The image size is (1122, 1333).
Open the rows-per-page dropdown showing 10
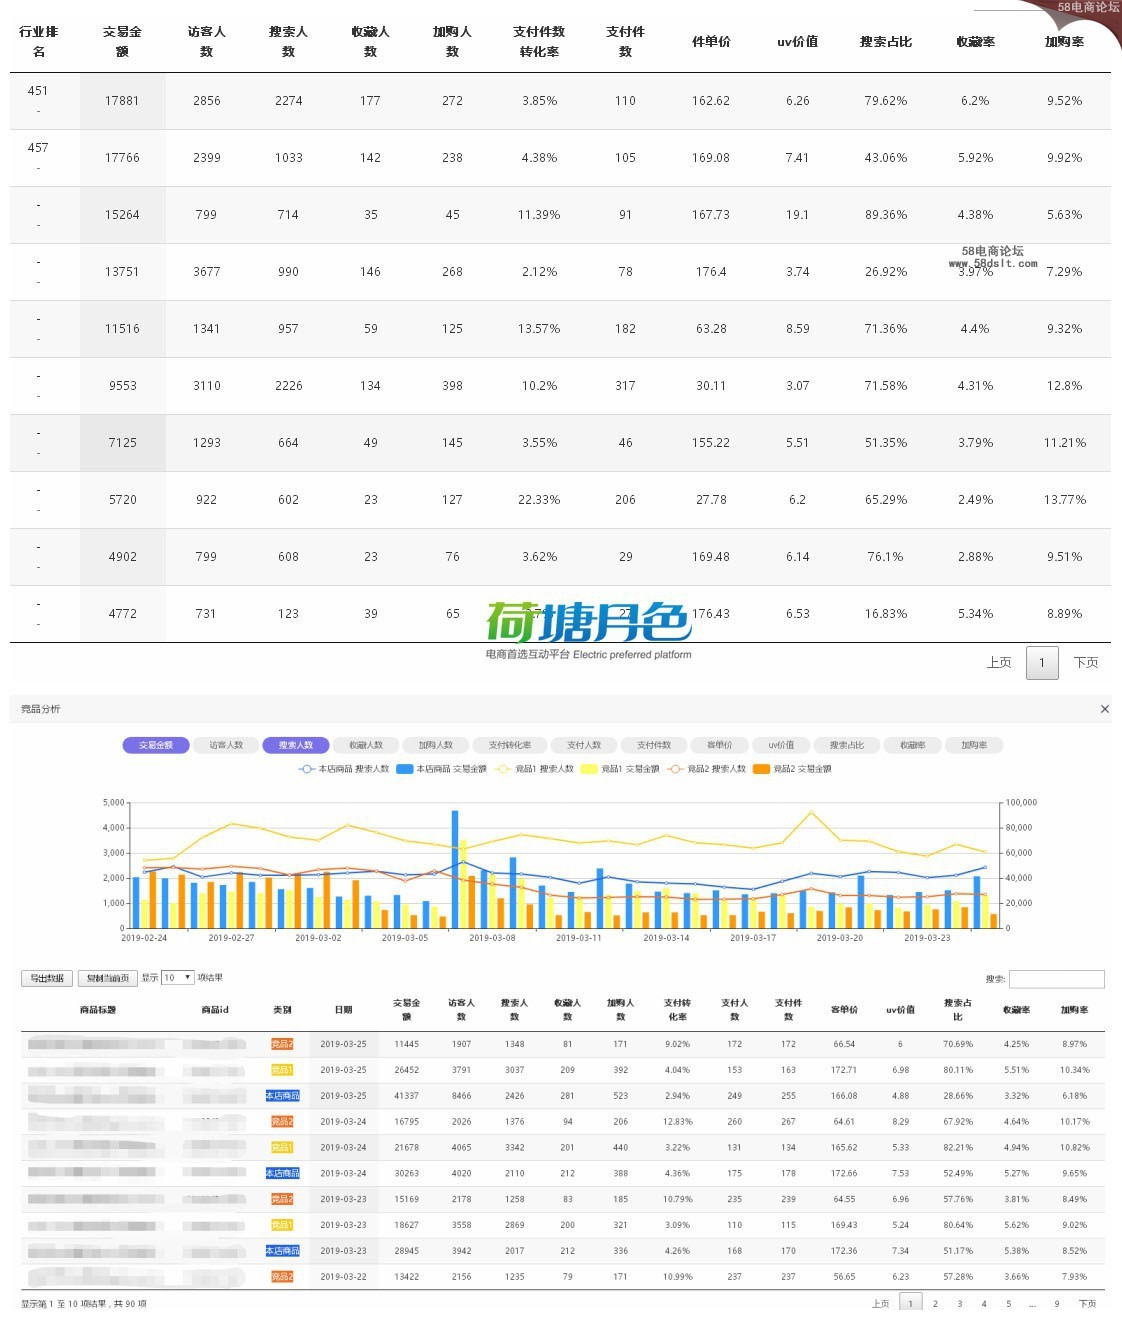pyautogui.click(x=178, y=978)
